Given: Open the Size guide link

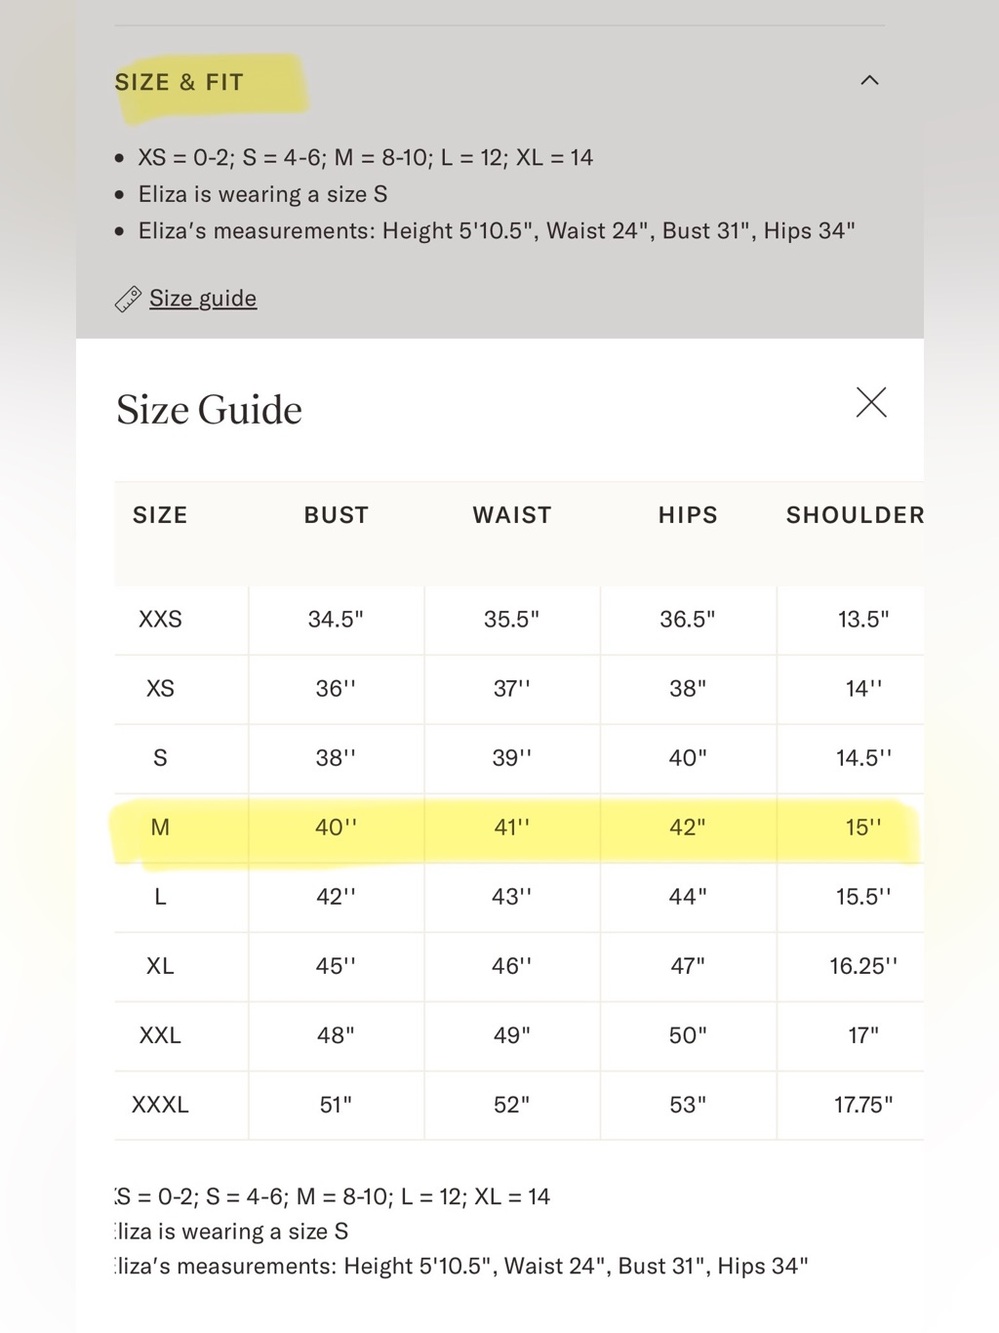Looking at the screenshot, I should click(x=203, y=298).
